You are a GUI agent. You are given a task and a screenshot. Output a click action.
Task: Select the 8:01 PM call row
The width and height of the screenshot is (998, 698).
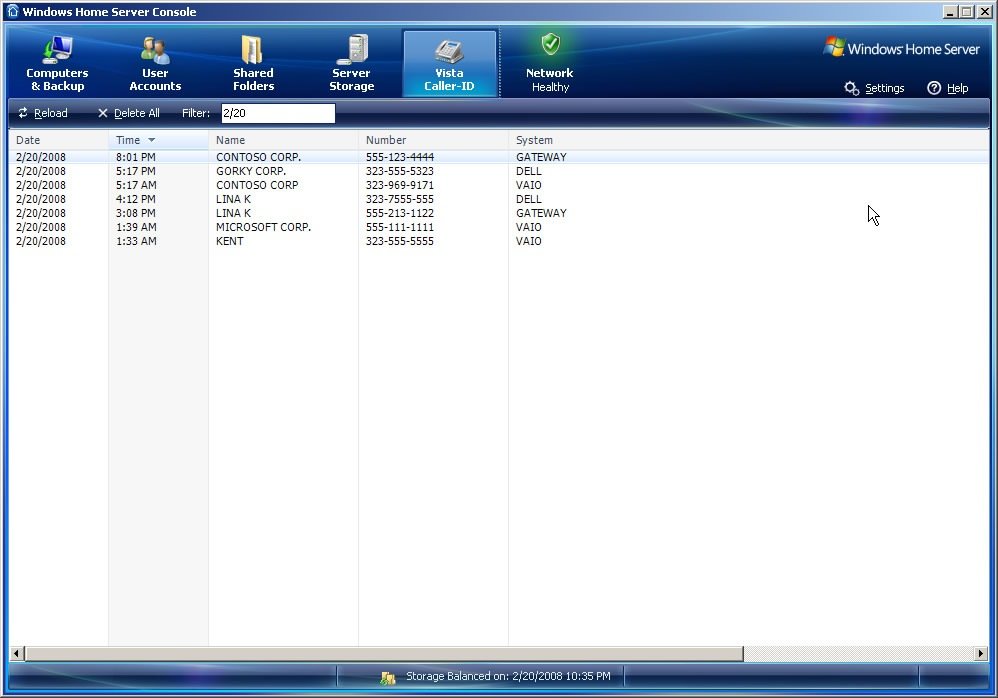pos(499,157)
